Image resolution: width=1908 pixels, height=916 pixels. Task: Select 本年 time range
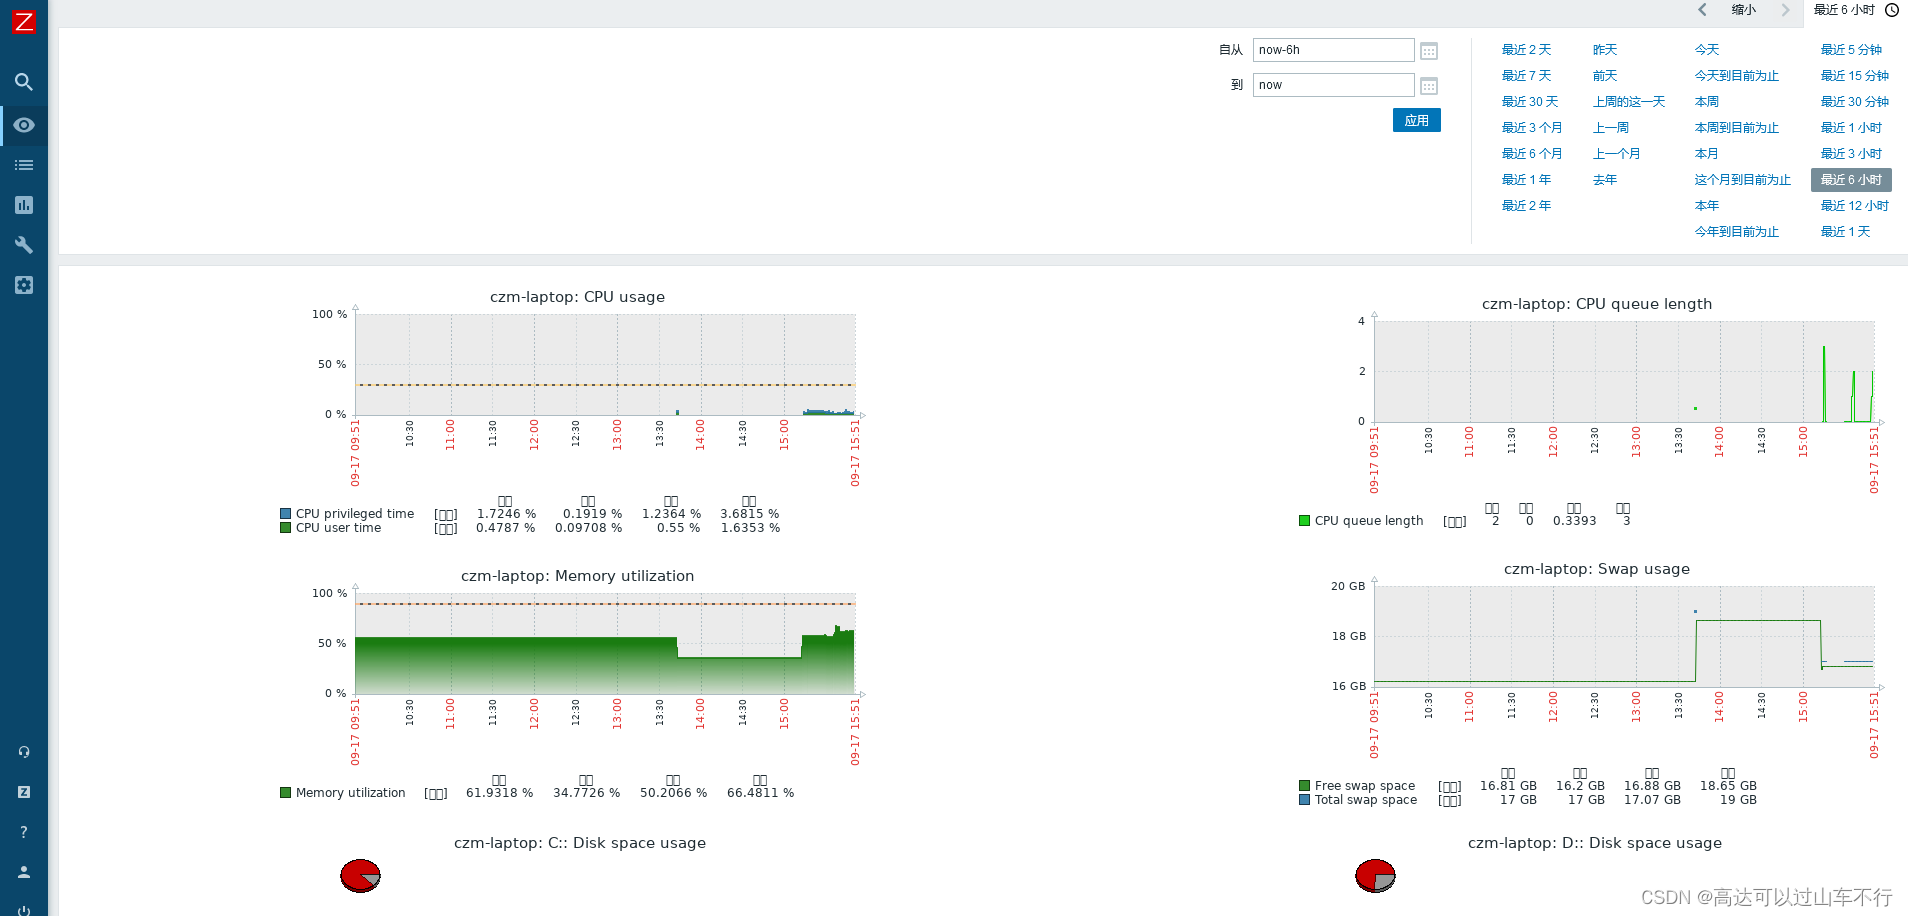click(x=1707, y=206)
